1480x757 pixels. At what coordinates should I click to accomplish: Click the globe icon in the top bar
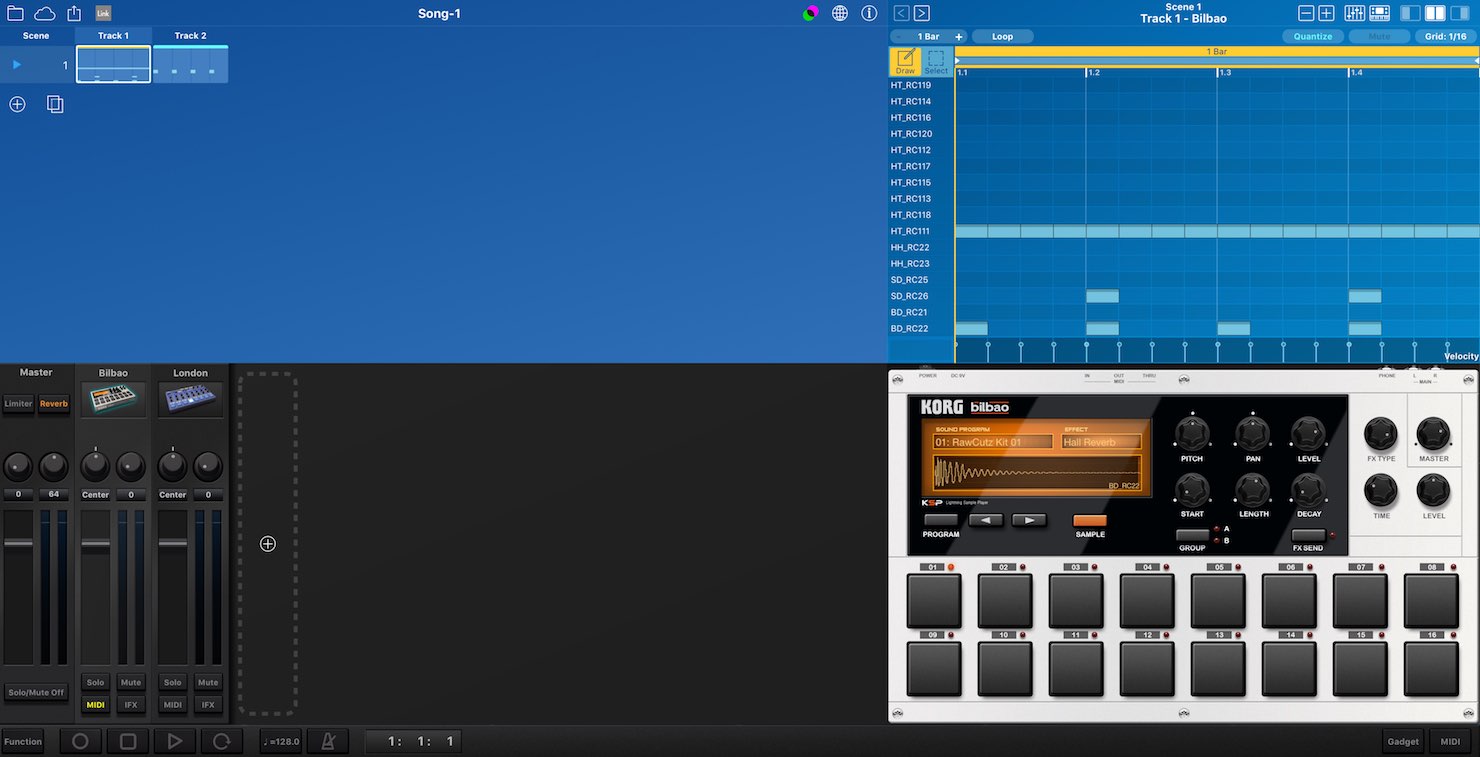[840, 13]
